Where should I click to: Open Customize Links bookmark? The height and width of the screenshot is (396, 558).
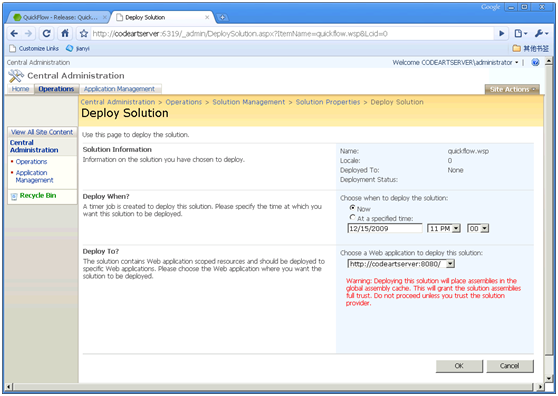[x=34, y=48]
